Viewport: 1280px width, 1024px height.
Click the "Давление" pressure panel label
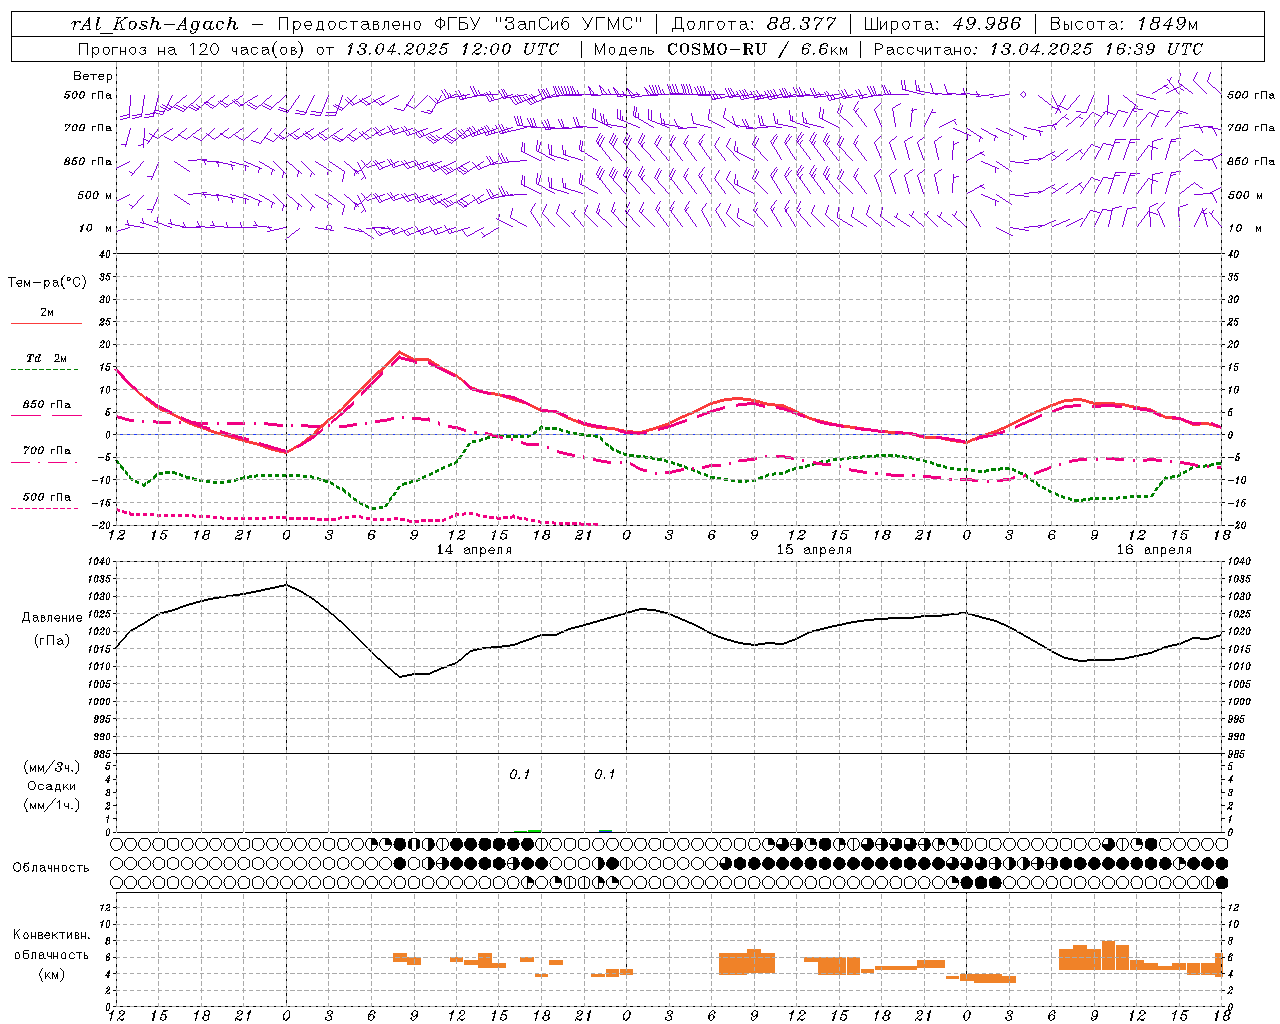tap(52, 618)
